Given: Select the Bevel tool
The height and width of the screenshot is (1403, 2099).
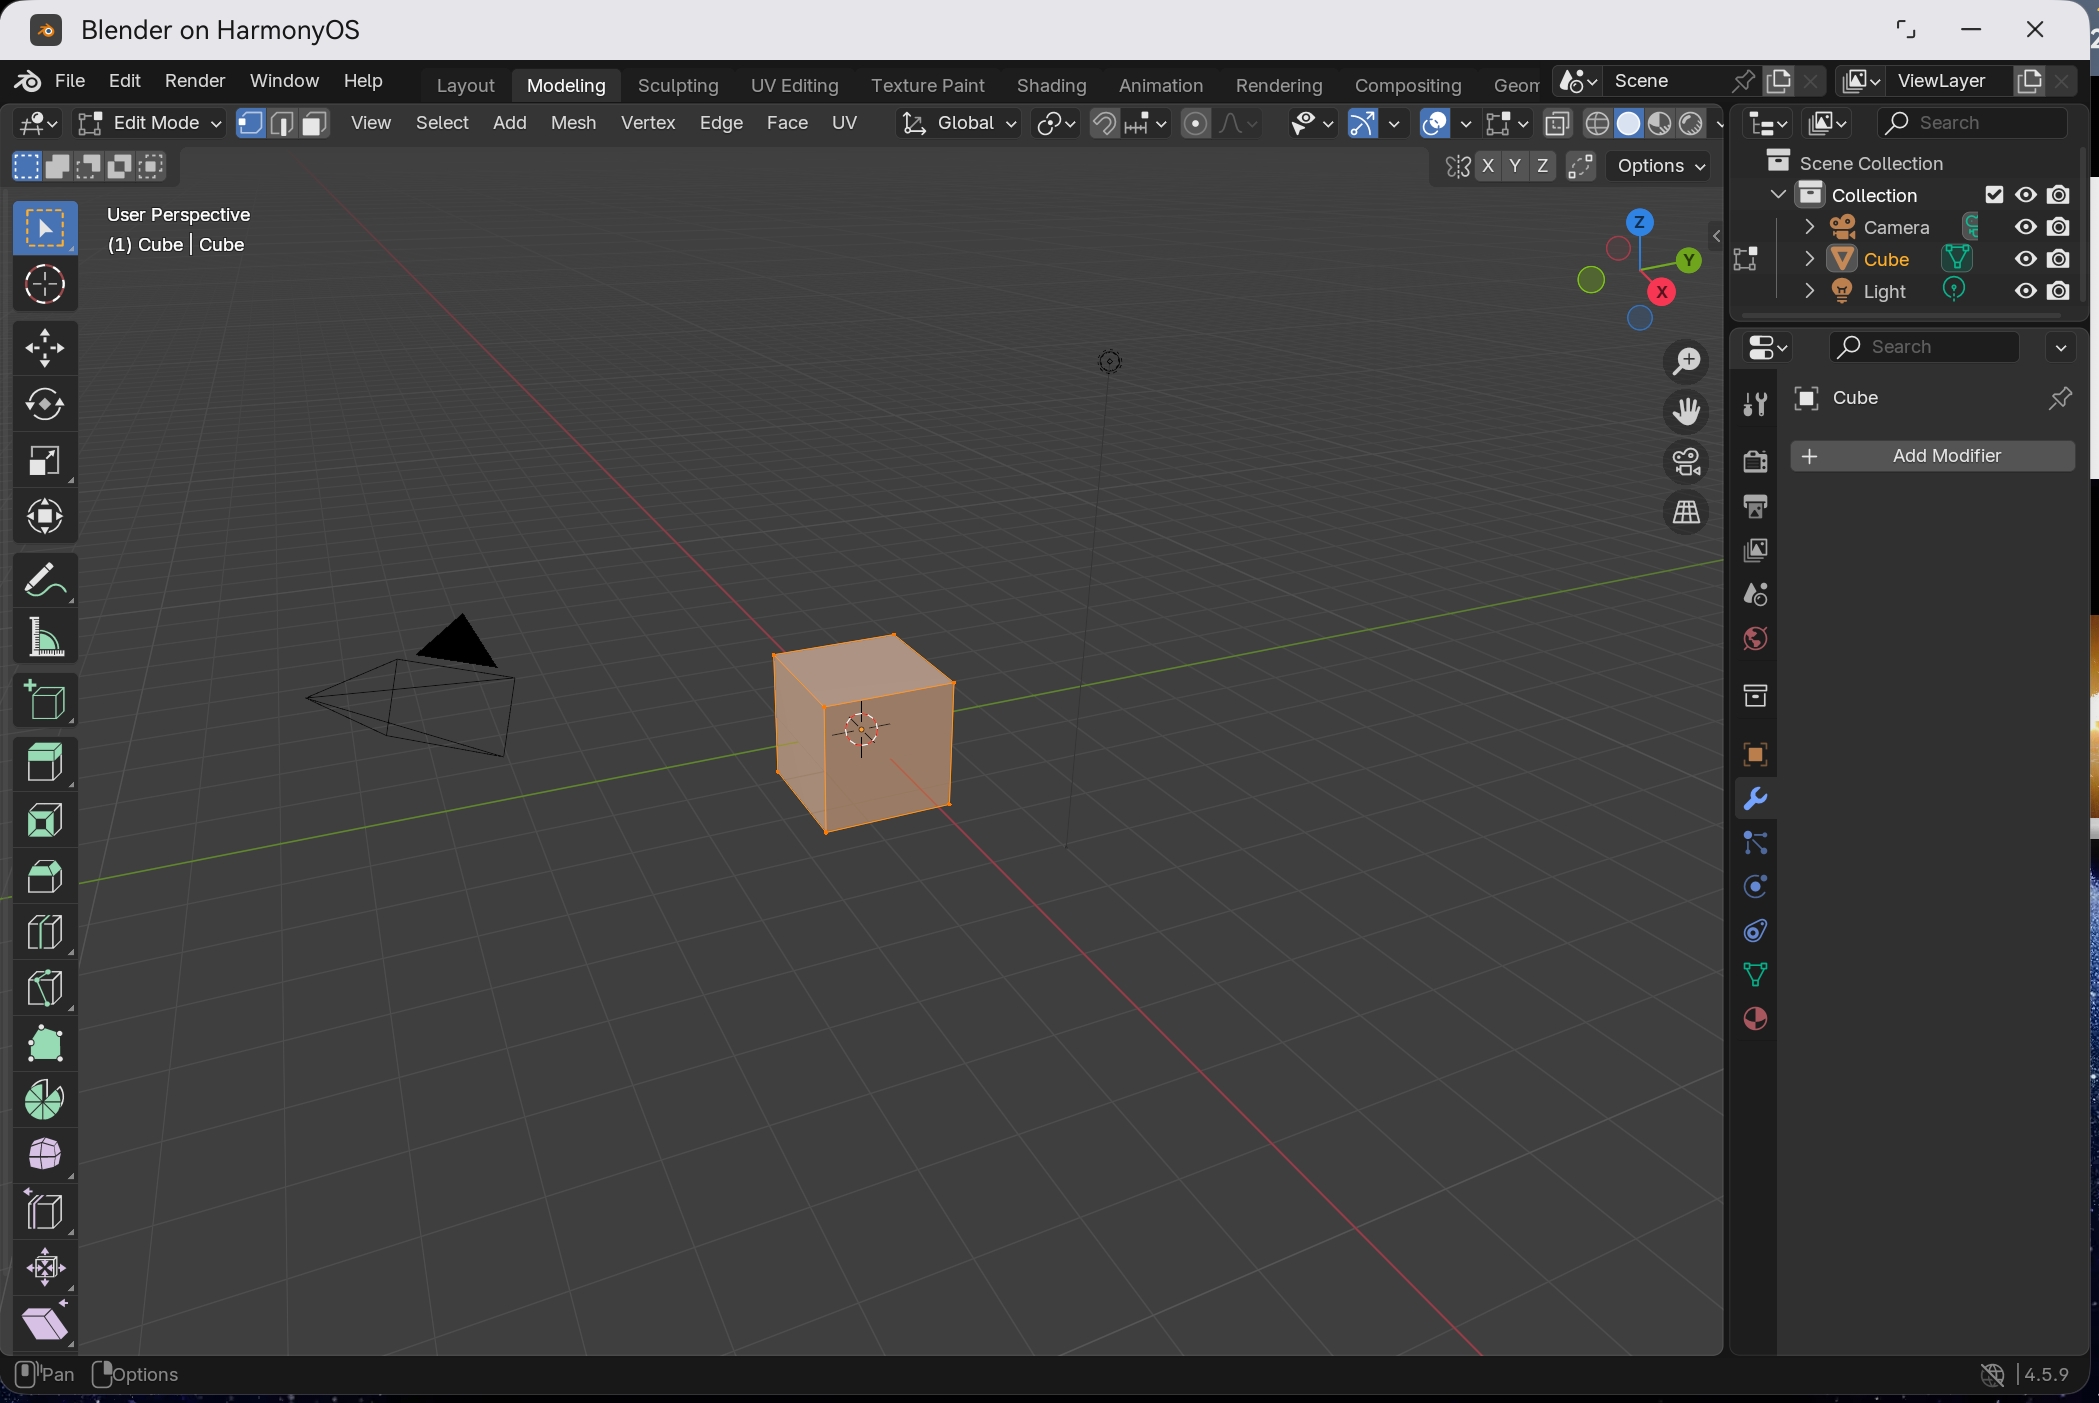Looking at the screenshot, I should 45,876.
